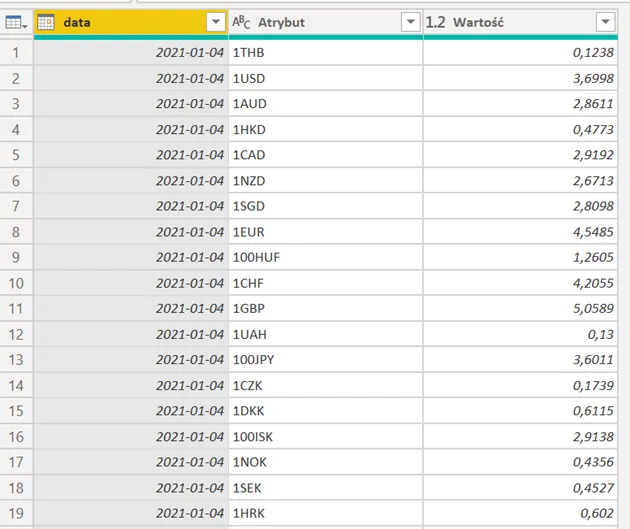Select row number 1

(16, 52)
